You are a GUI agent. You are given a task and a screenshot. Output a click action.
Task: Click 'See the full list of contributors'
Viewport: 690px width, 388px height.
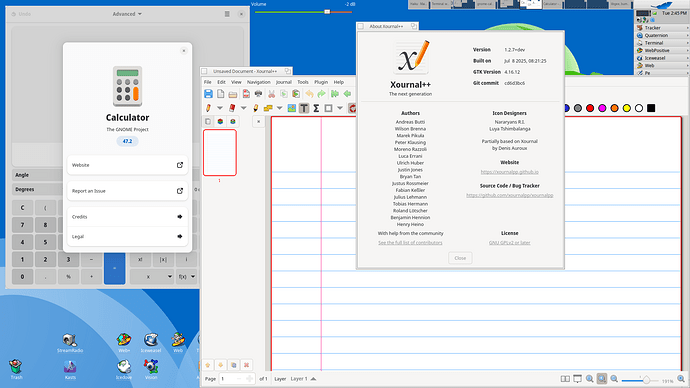click(410, 243)
